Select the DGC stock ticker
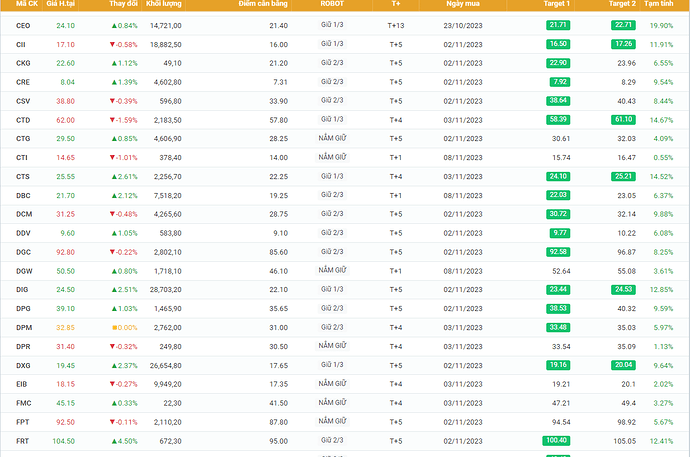This screenshot has width=690, height=457. click(x=23, y=252)
